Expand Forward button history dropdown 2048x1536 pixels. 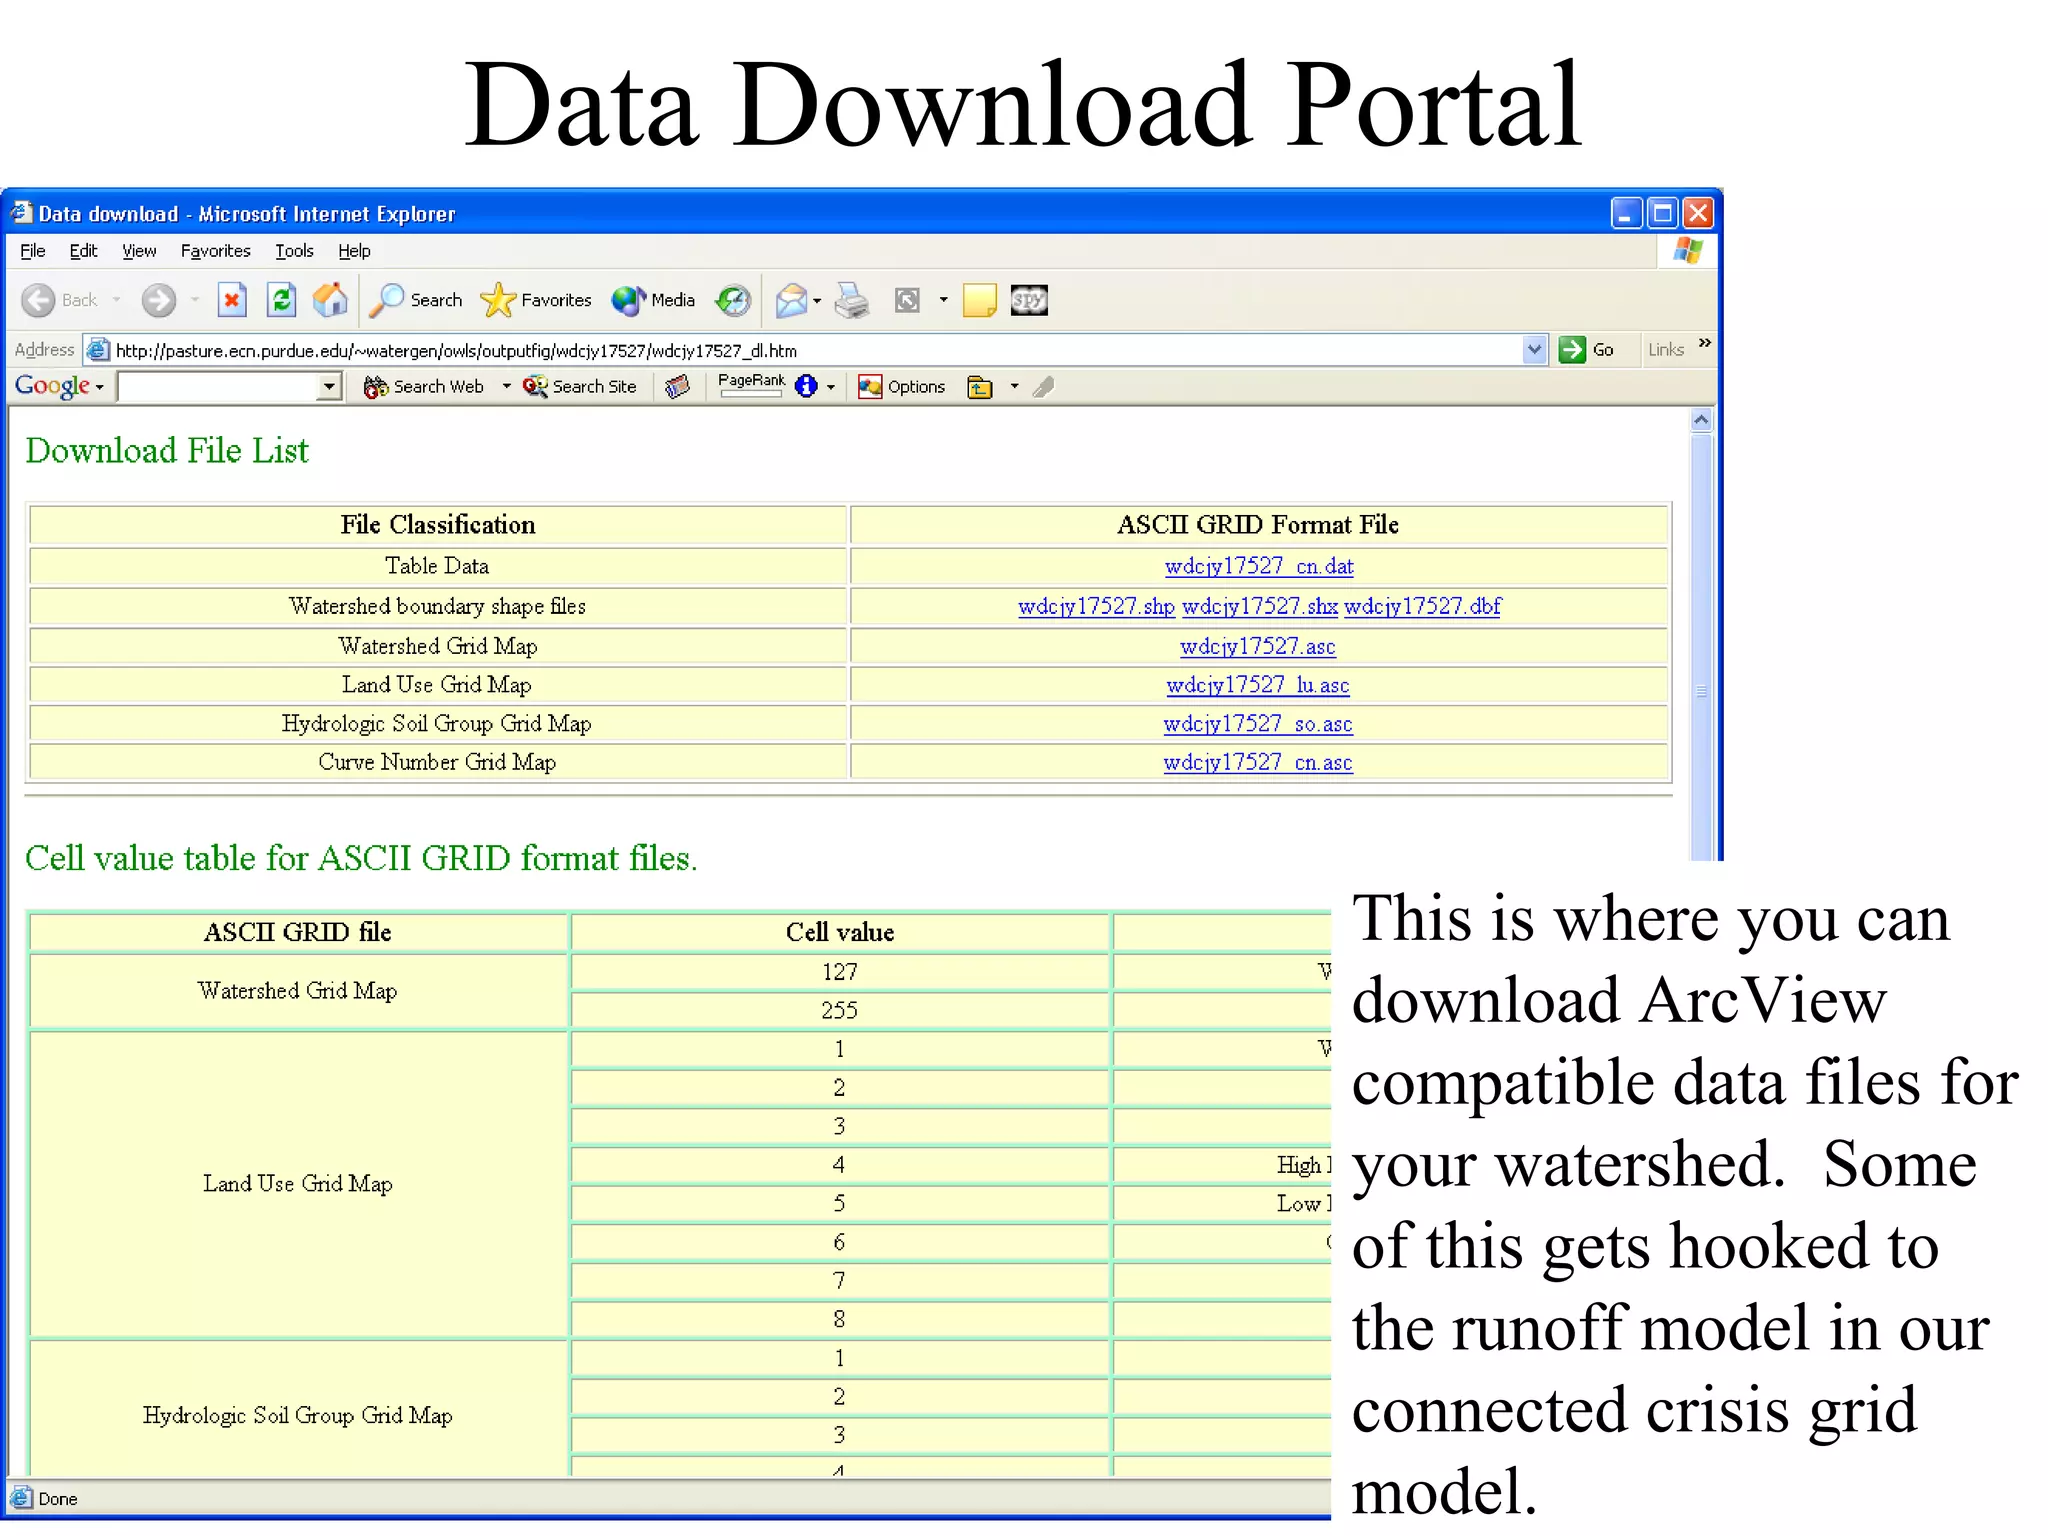[194, 300]
